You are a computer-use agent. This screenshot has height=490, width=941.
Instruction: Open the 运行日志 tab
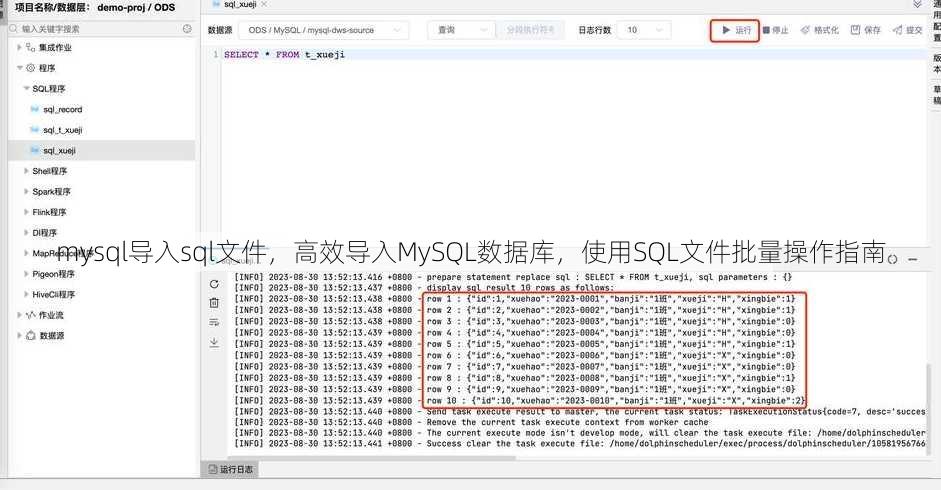(x=230, y=469)
